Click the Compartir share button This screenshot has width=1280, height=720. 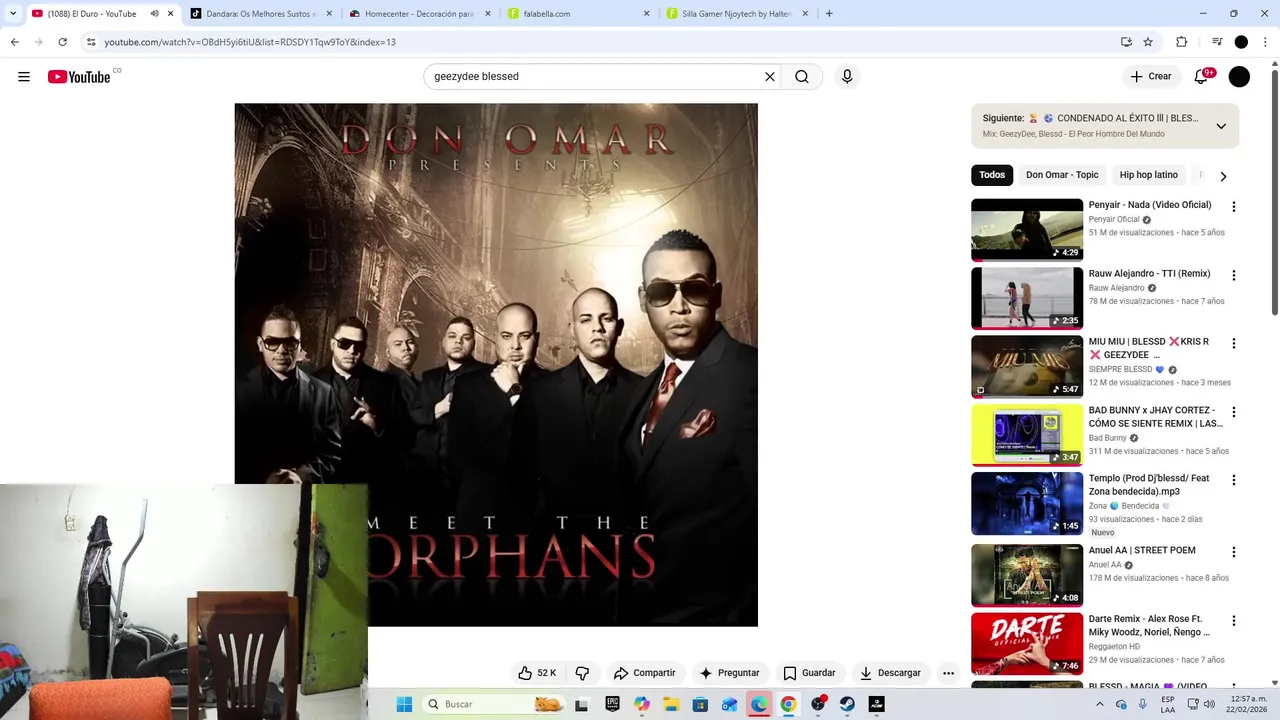[644, 673]
